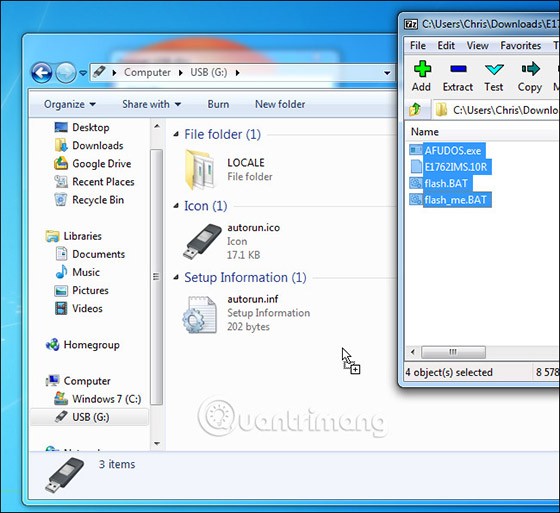
Task: Open the Organize dropdown menu
Action: click(x=70, y=104)
